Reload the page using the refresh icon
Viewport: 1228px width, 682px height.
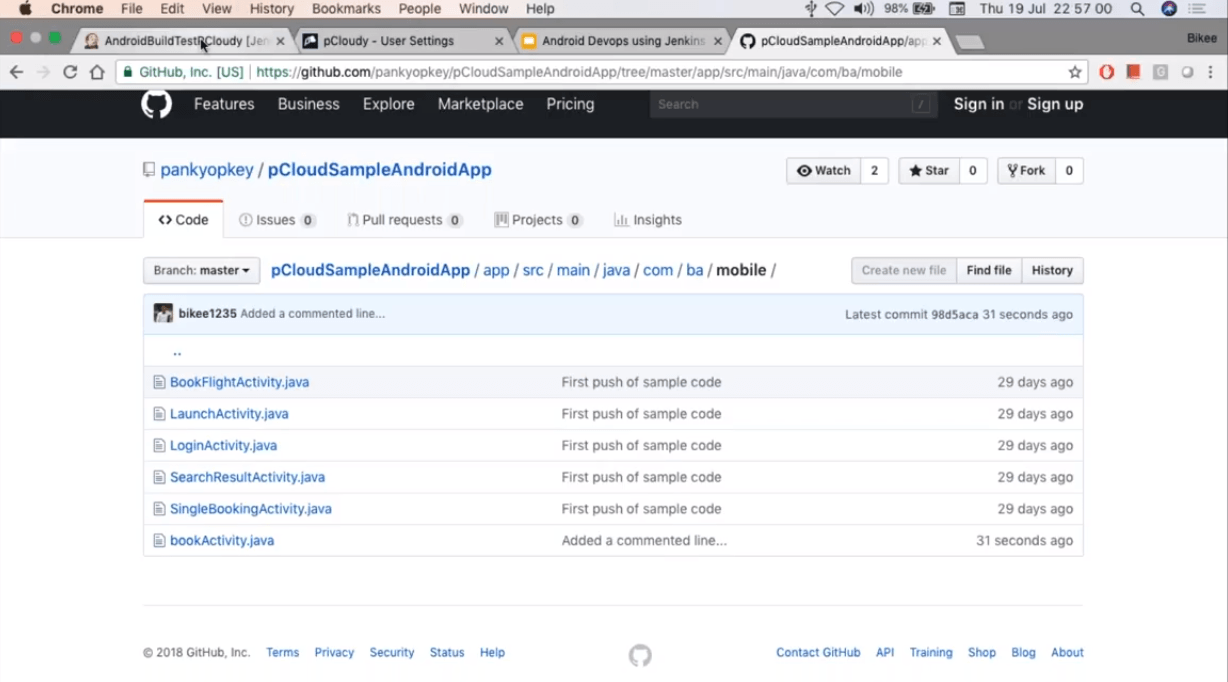70,72
